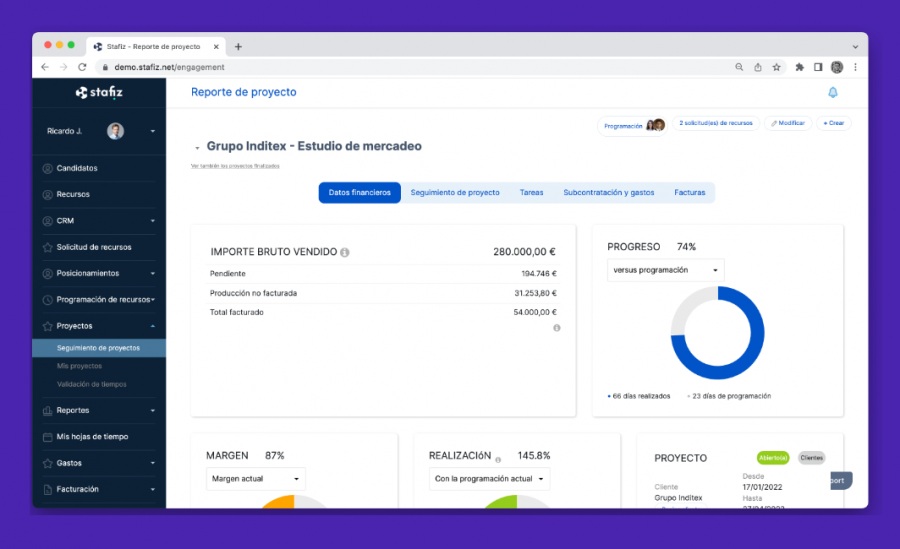Click the Gastos sidebar icon

coord(48,463)
